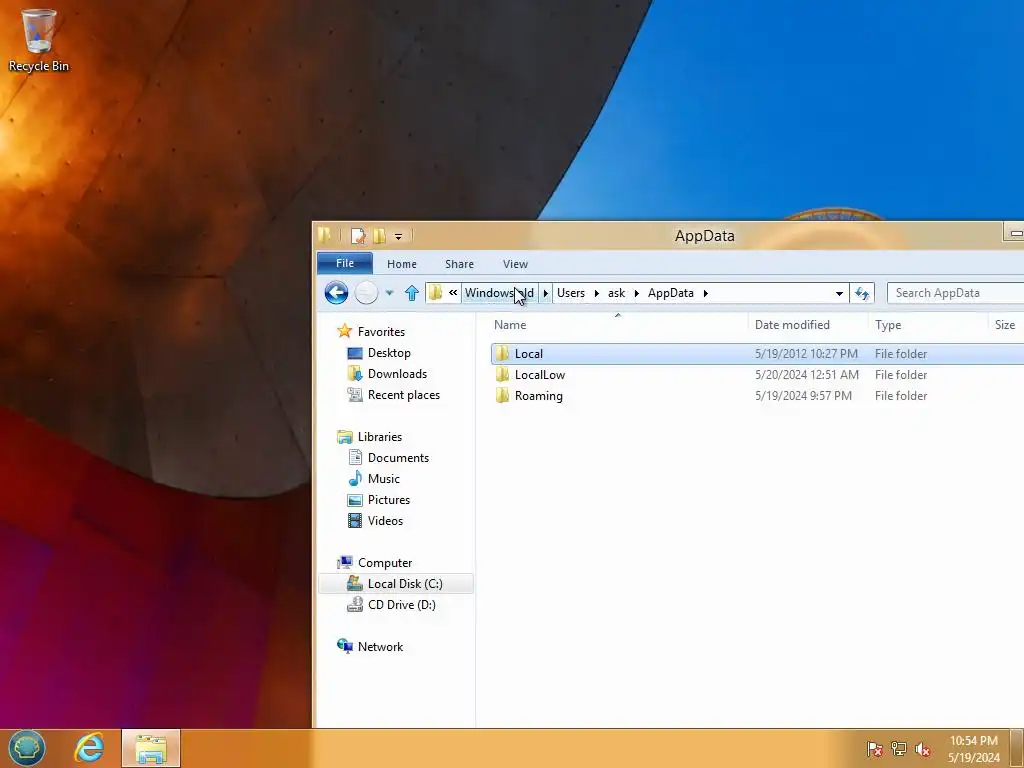This screenshot has width=1024, height=768.
Task: Open the address bar history dropdown
Action: click(x=839, y=293)
